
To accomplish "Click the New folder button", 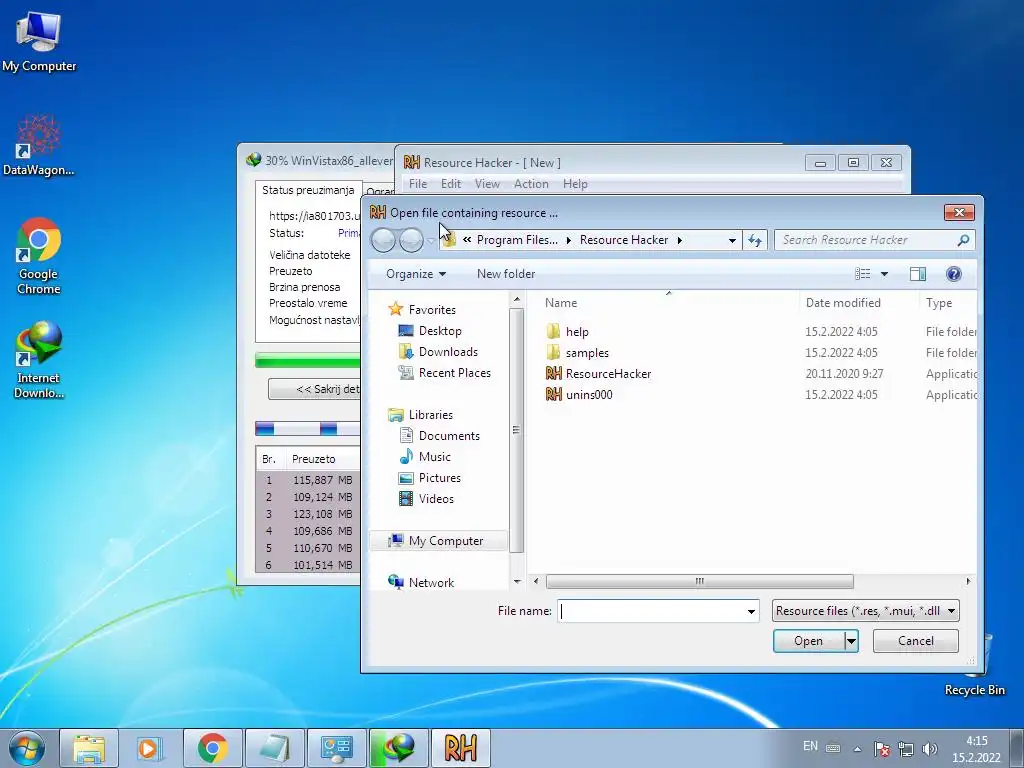I will pyautogui.click(x=505, y=274).
